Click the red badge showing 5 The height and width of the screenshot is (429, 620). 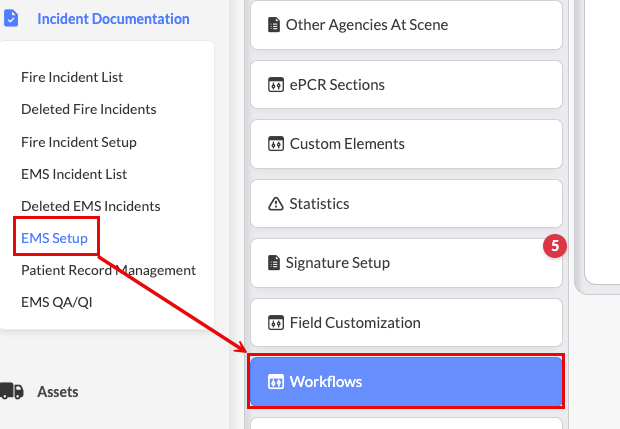click(x=555, y=245)
